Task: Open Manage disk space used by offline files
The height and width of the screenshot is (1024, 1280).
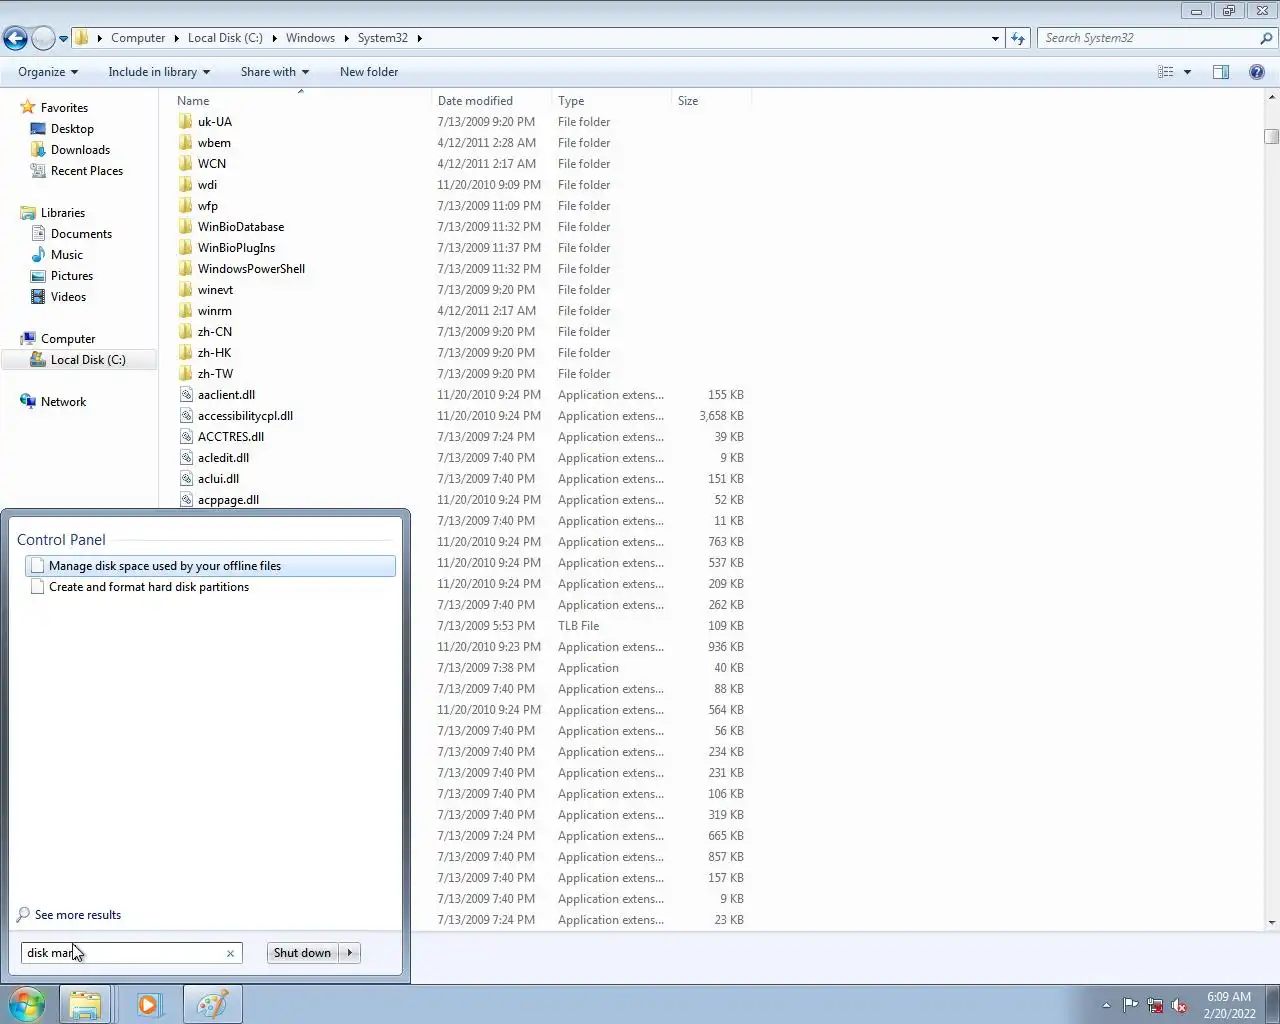Action: coord(210,566)
